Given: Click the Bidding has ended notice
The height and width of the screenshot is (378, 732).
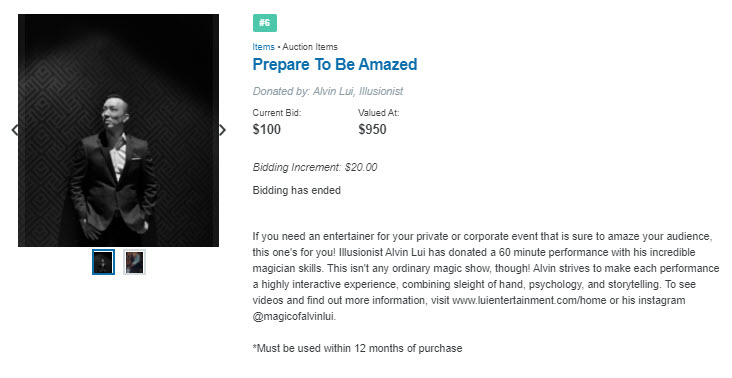Looking at the screenshot, I should [x=296, y=190].
